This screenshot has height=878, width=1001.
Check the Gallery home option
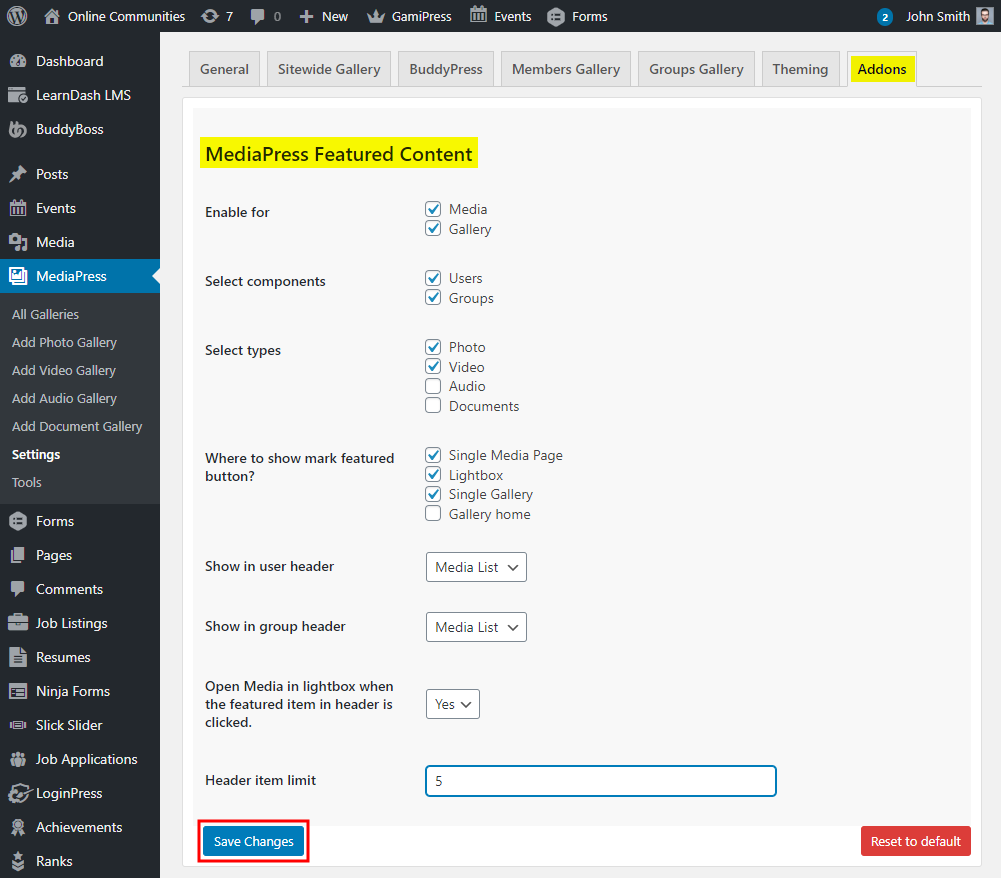click(433, 513)
